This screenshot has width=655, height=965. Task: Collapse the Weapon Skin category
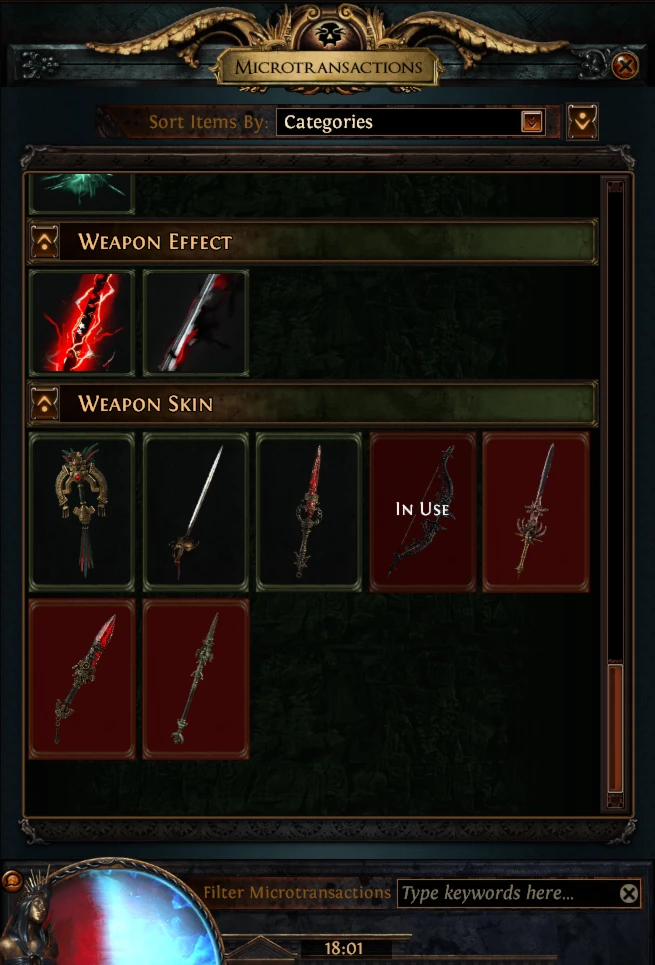45,404
